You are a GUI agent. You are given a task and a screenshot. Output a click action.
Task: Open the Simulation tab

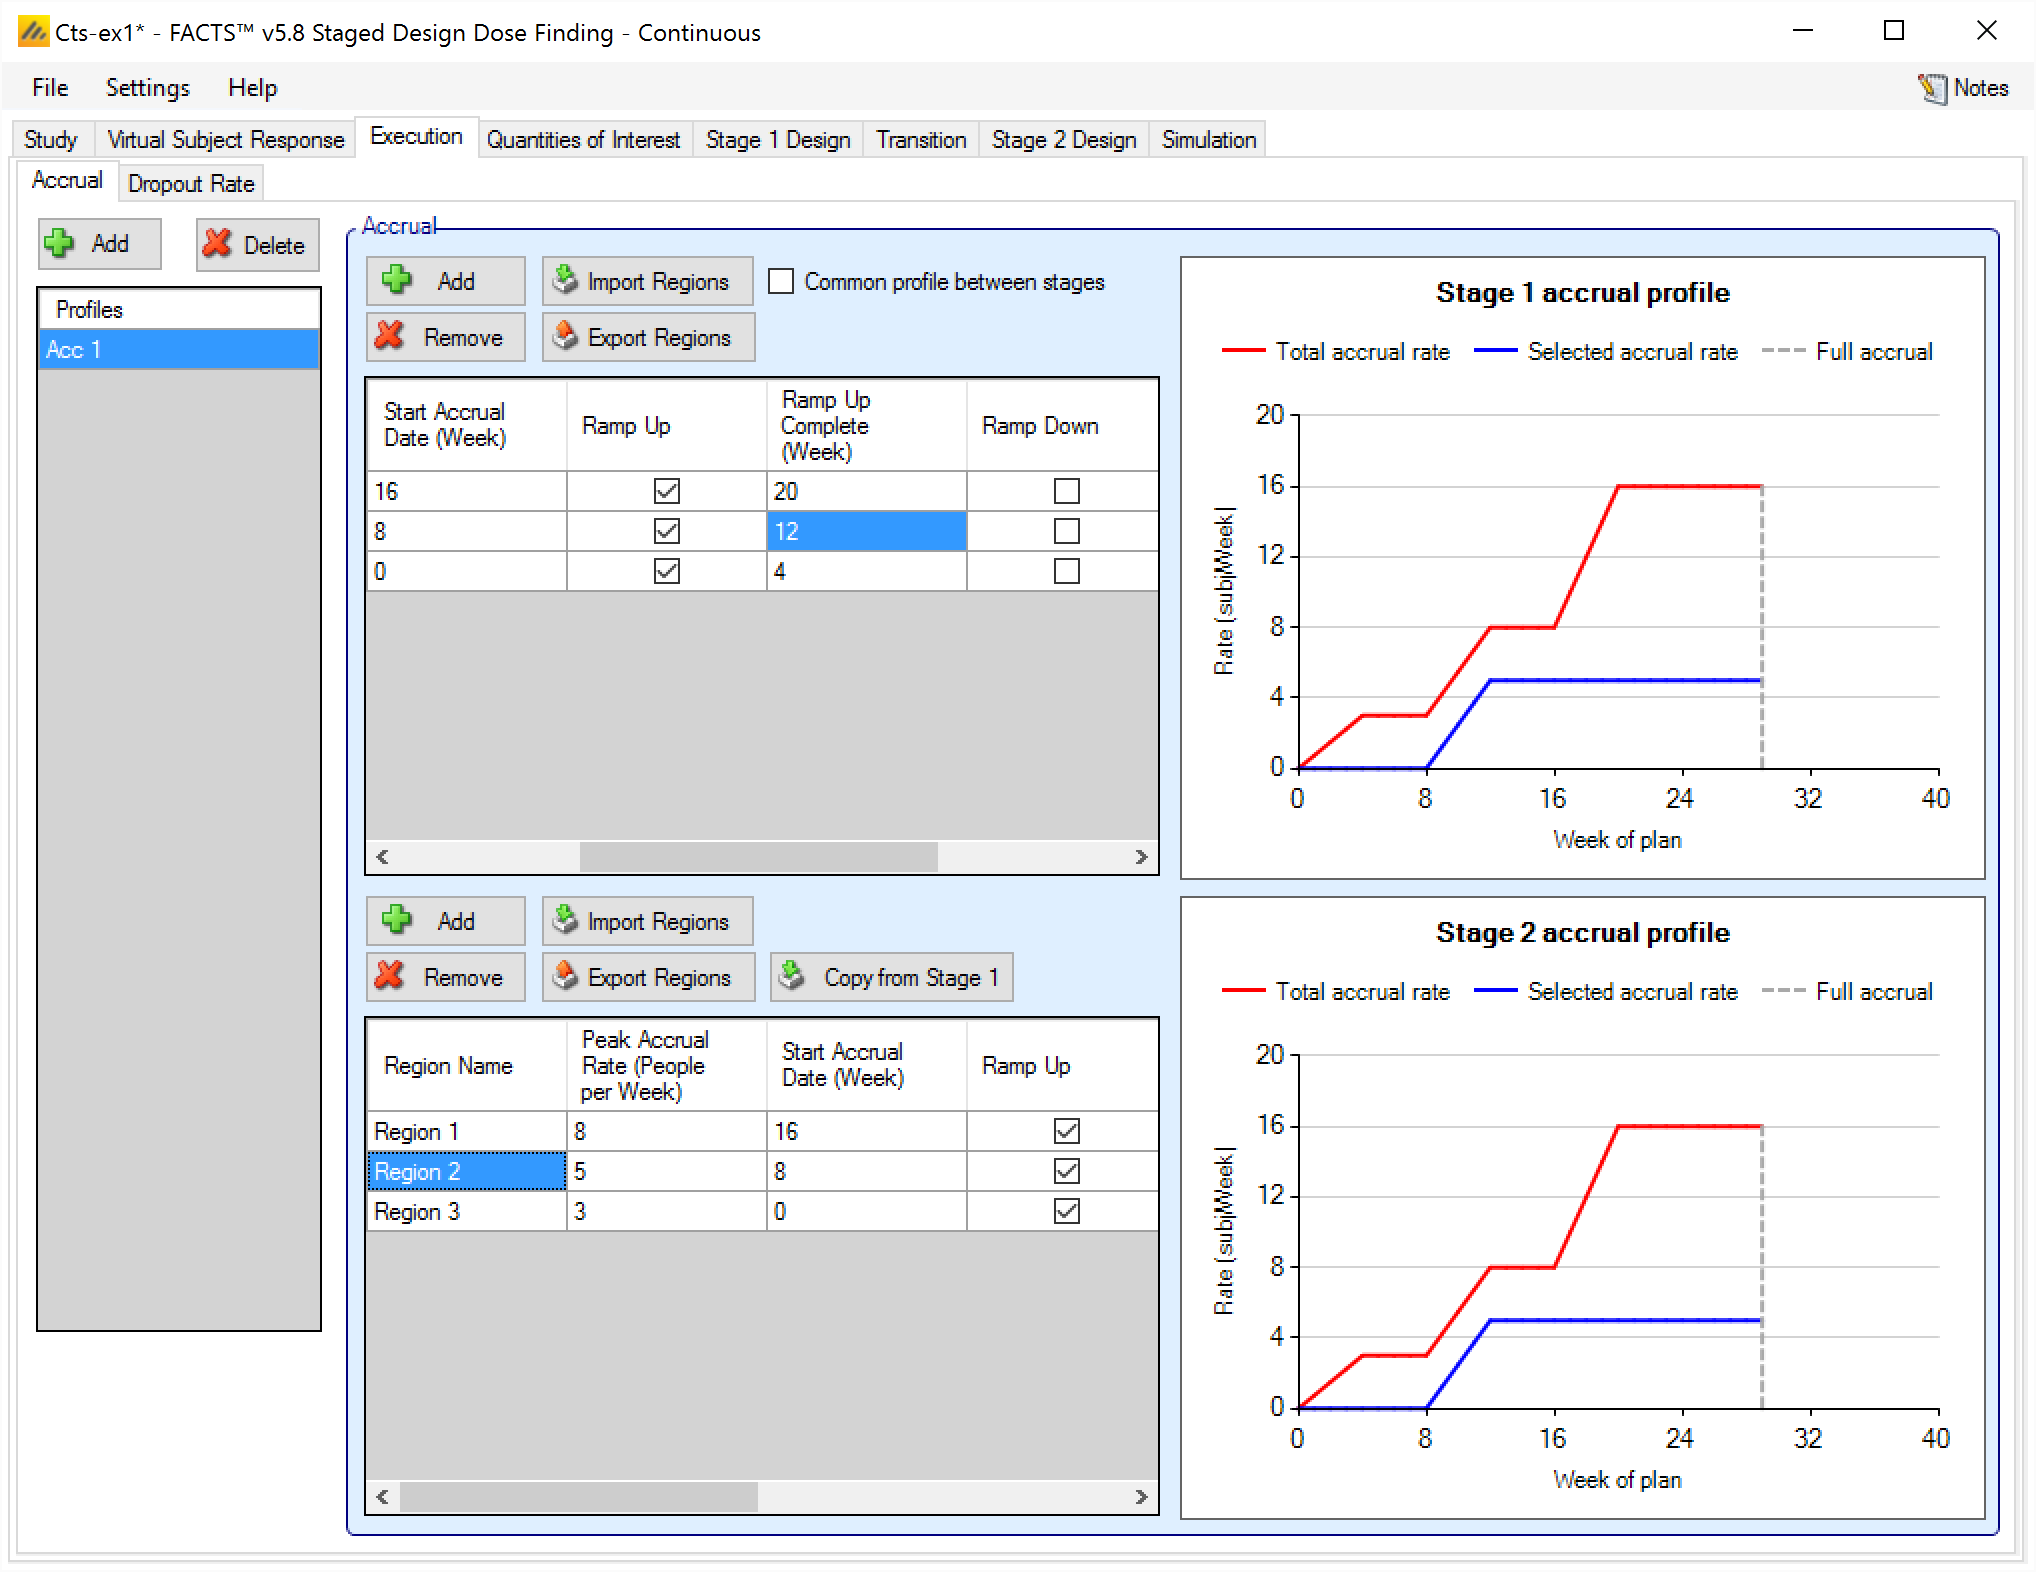(1208, 140)
